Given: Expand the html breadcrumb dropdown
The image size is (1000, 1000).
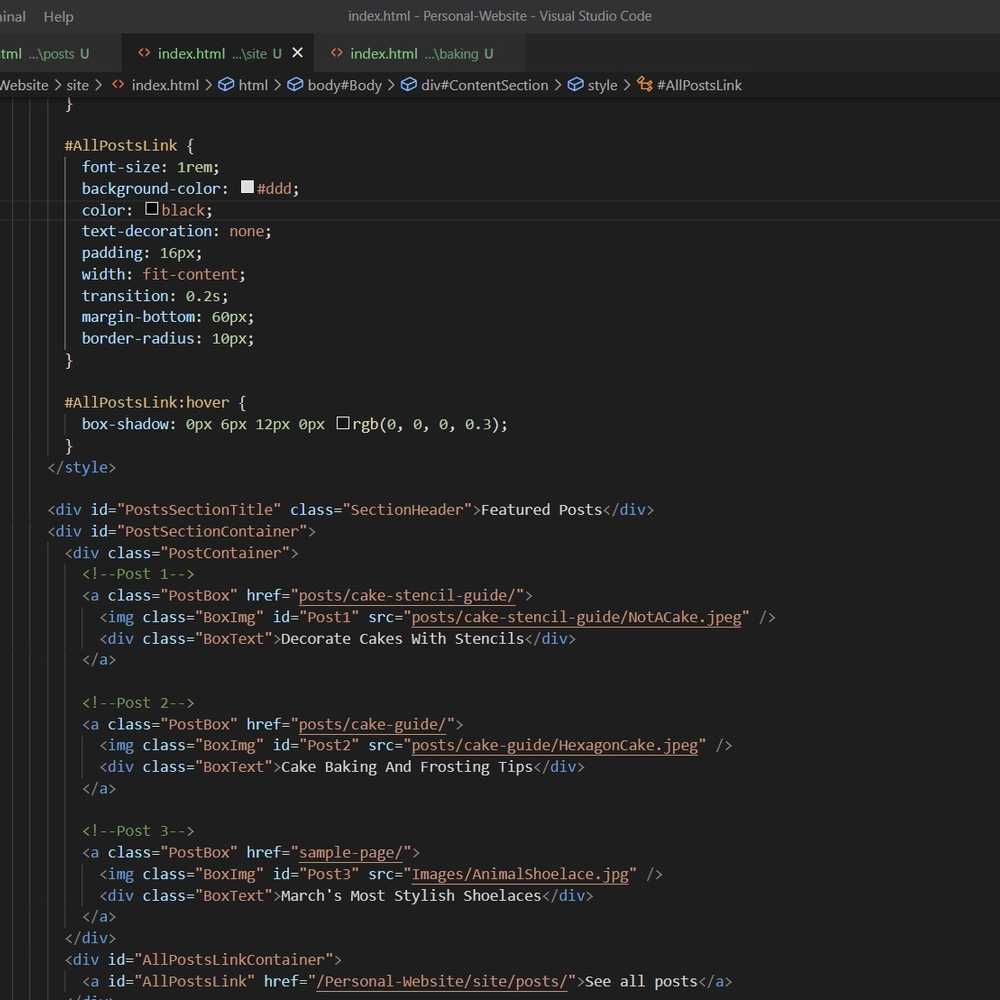Looking at the screenshot, I should click(x=253, y=85).
